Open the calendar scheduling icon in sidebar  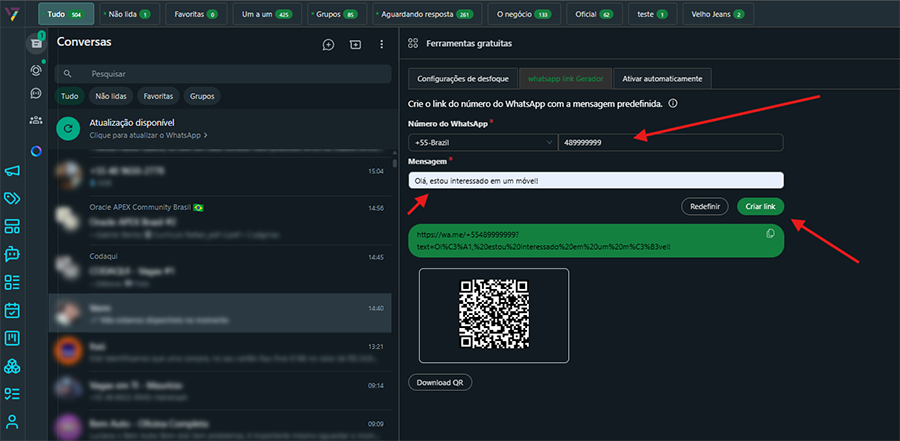(12, 310)
